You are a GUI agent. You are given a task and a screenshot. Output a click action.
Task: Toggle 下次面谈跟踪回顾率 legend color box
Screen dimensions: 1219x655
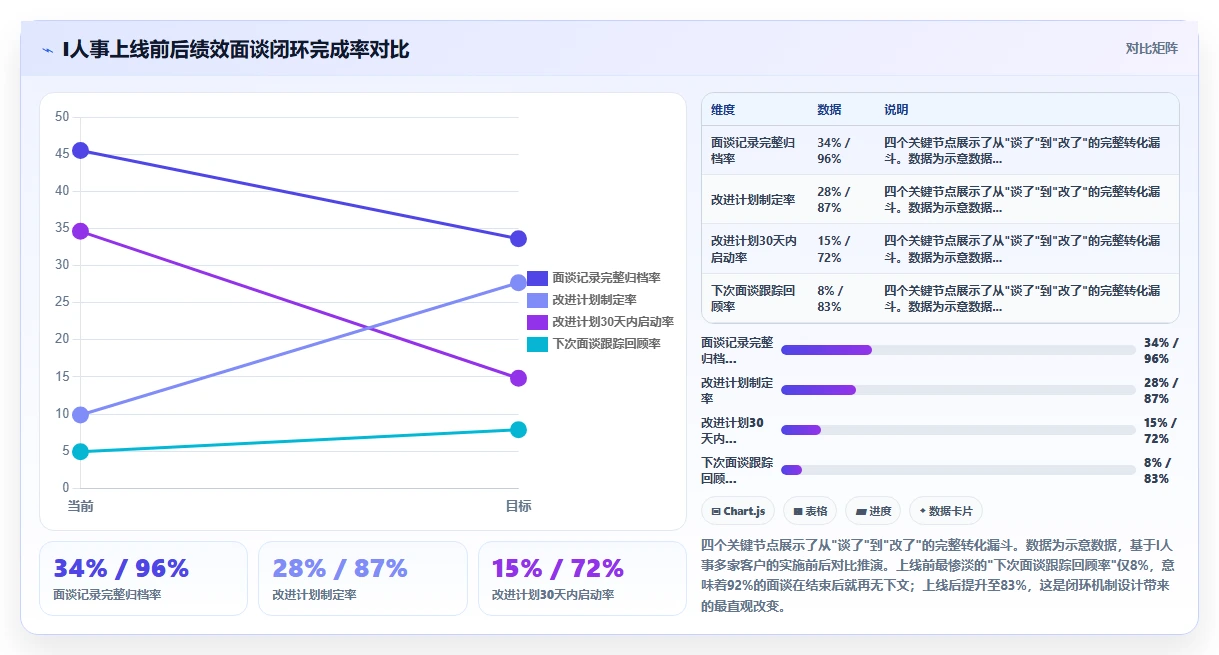point(537,344)
